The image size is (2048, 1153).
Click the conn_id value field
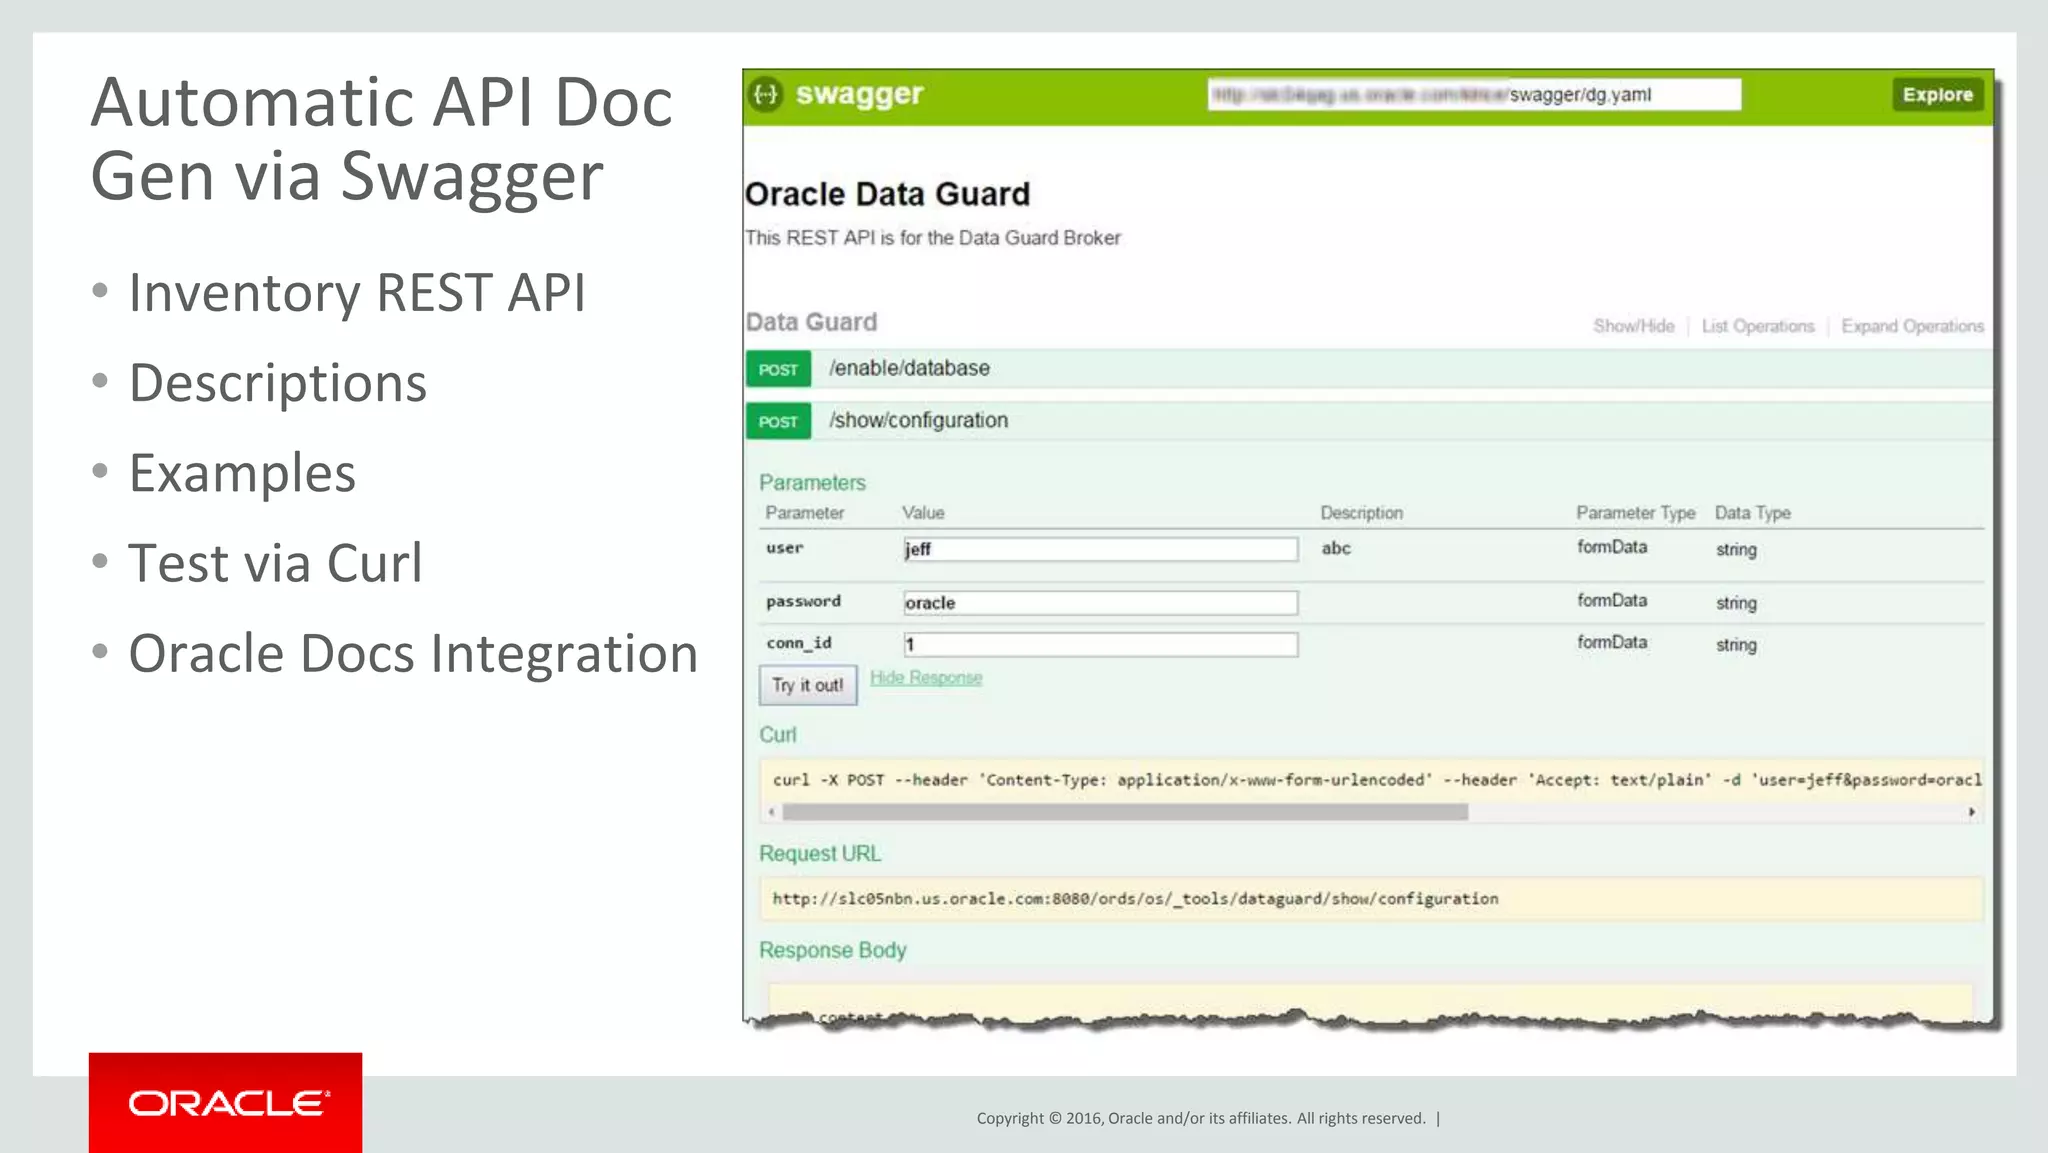(x=1100, y=645)
